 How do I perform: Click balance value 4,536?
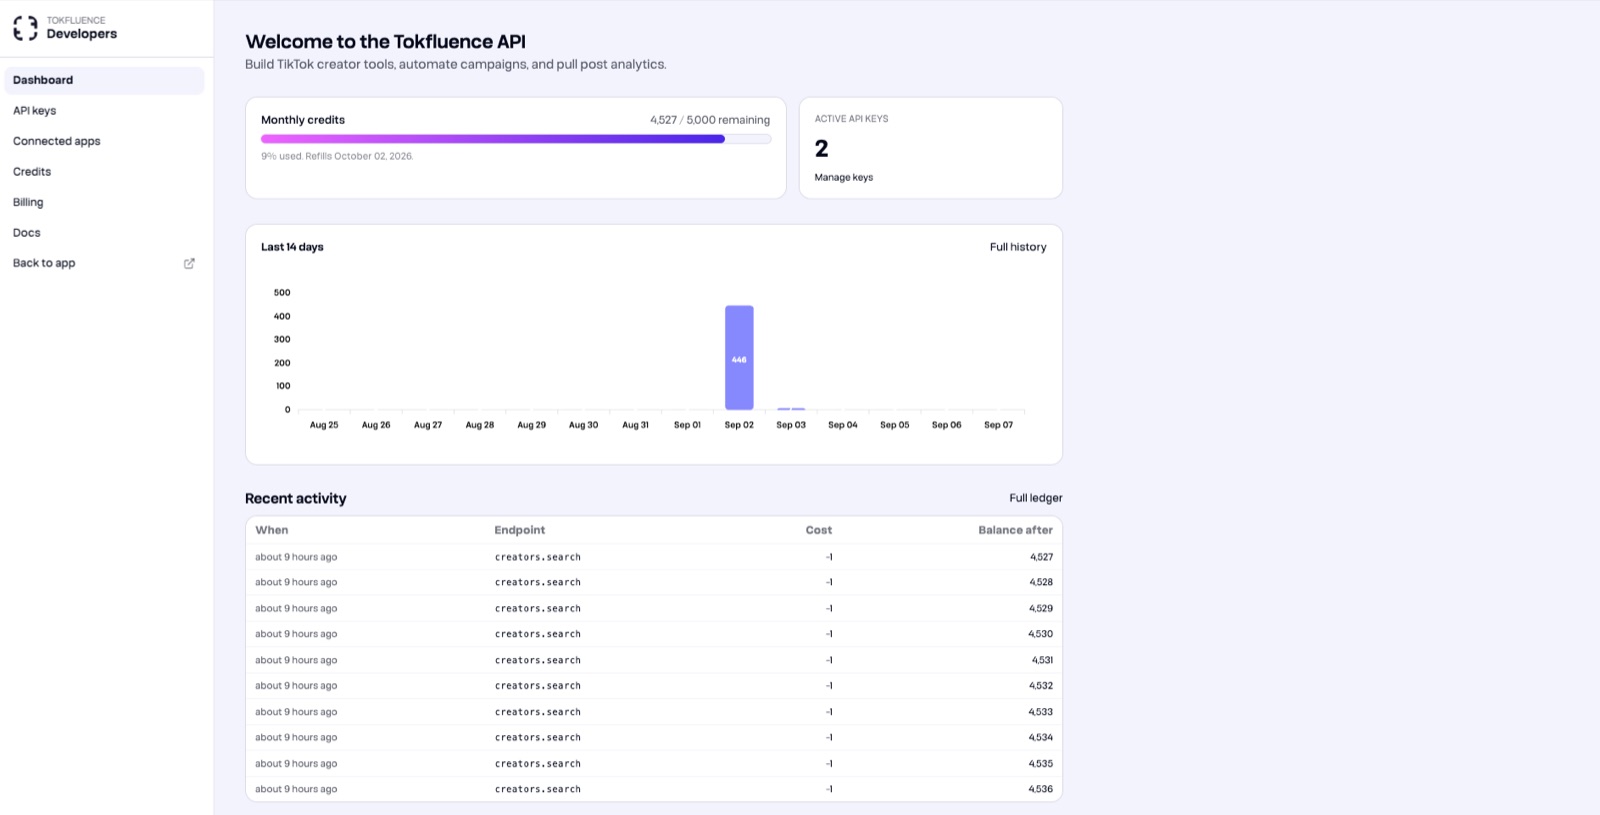[x=1041, y=789]
